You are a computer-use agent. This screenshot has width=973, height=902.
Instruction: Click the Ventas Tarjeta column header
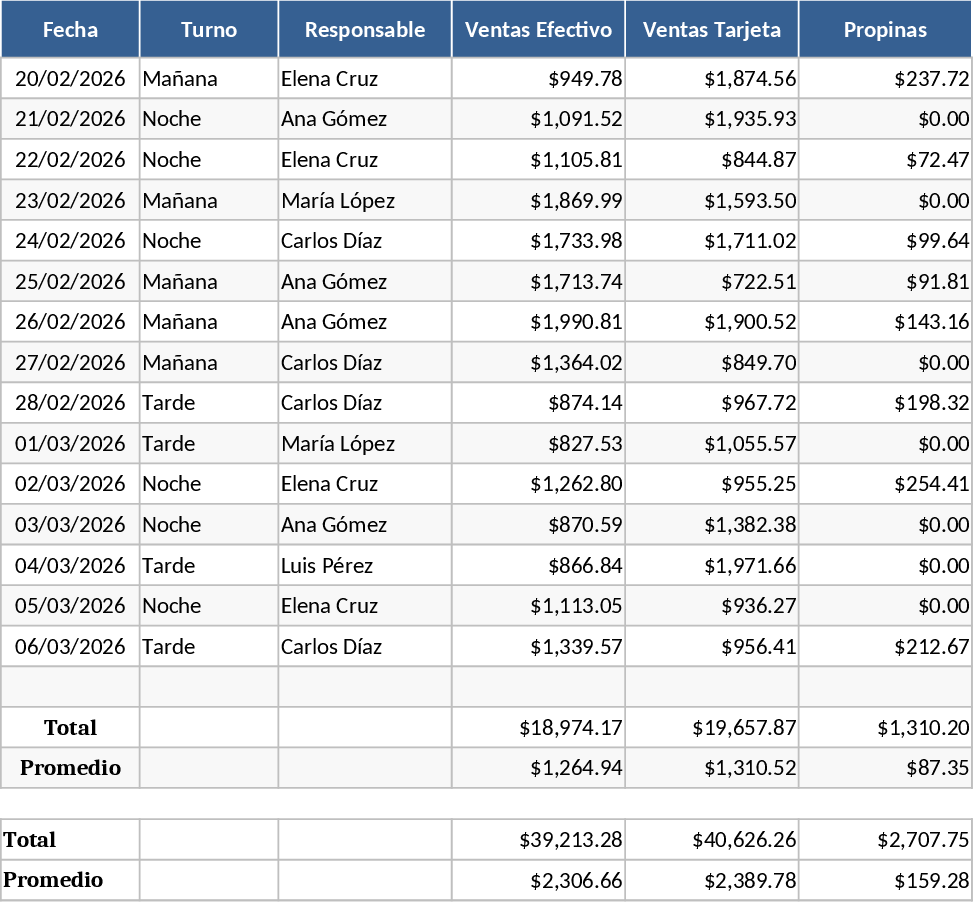click(712, 30)
